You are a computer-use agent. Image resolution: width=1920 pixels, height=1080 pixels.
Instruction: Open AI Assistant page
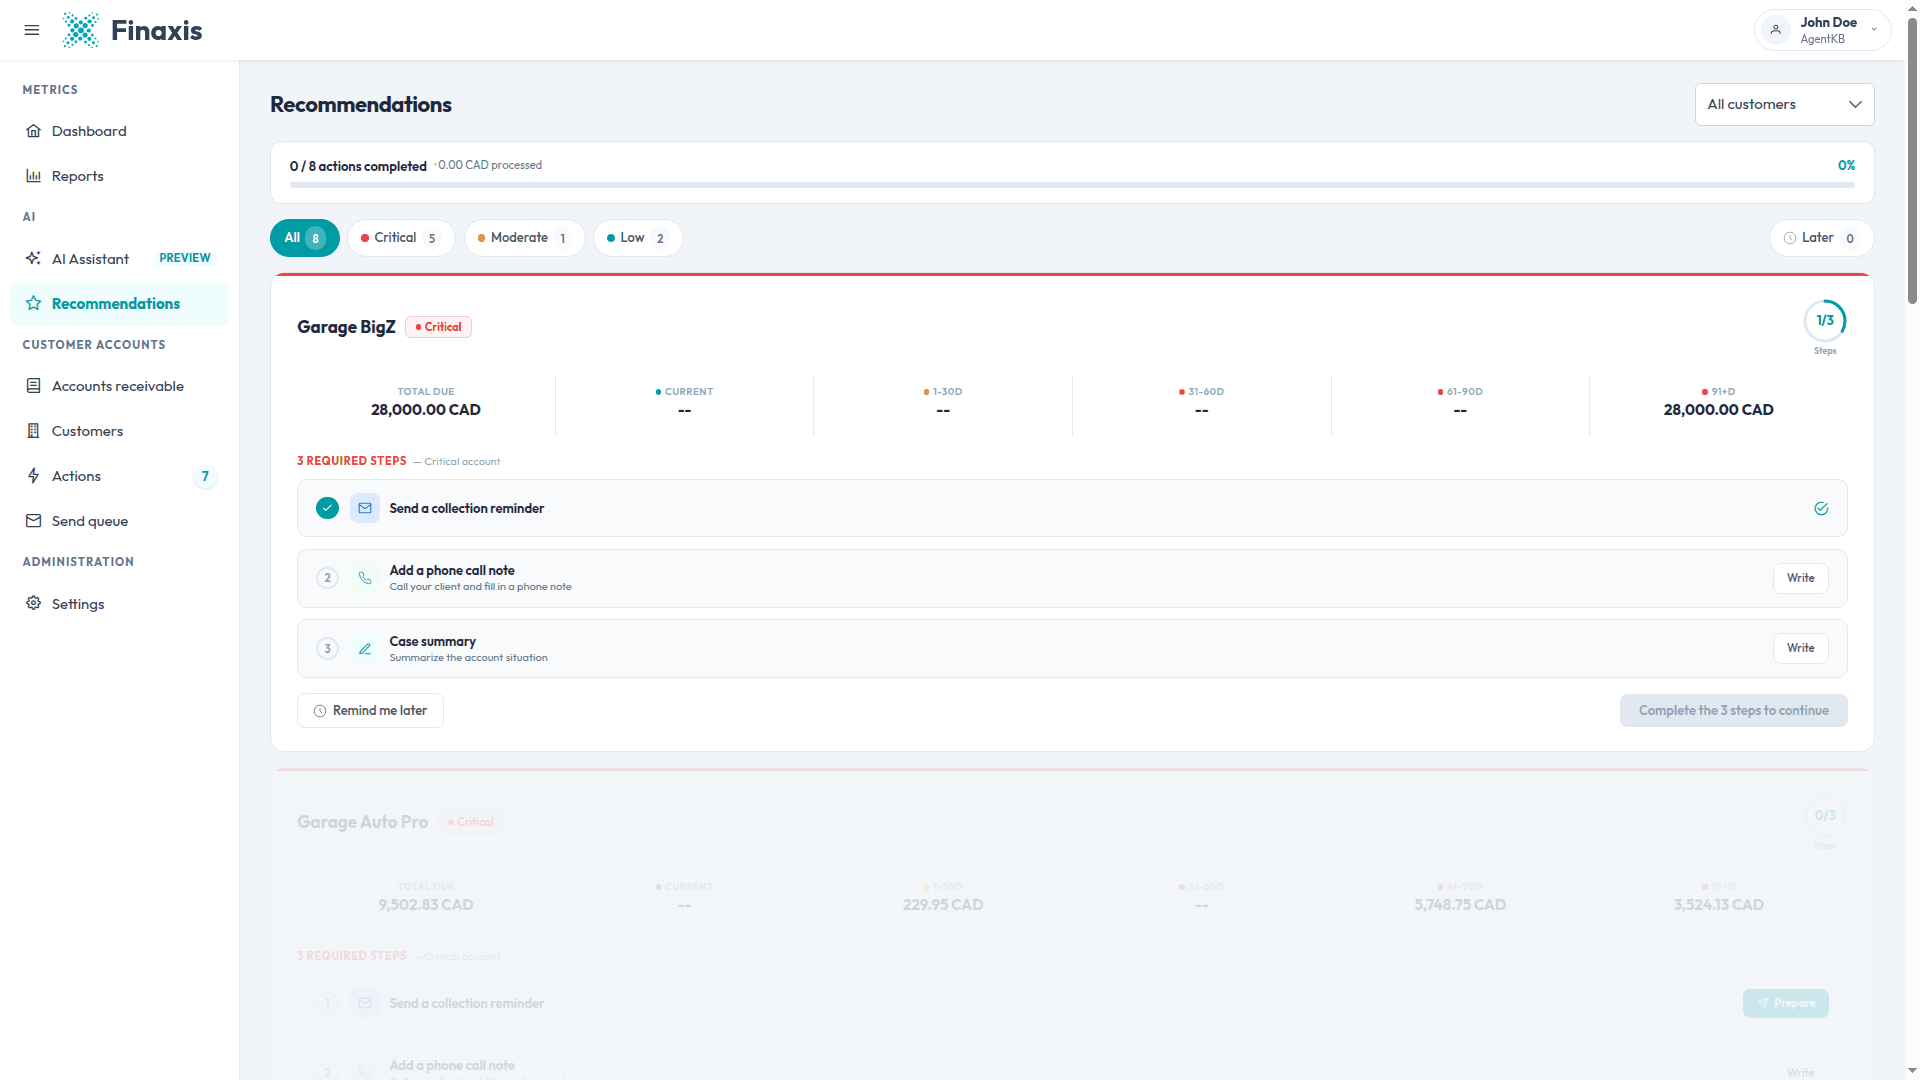tap(119, 258)
